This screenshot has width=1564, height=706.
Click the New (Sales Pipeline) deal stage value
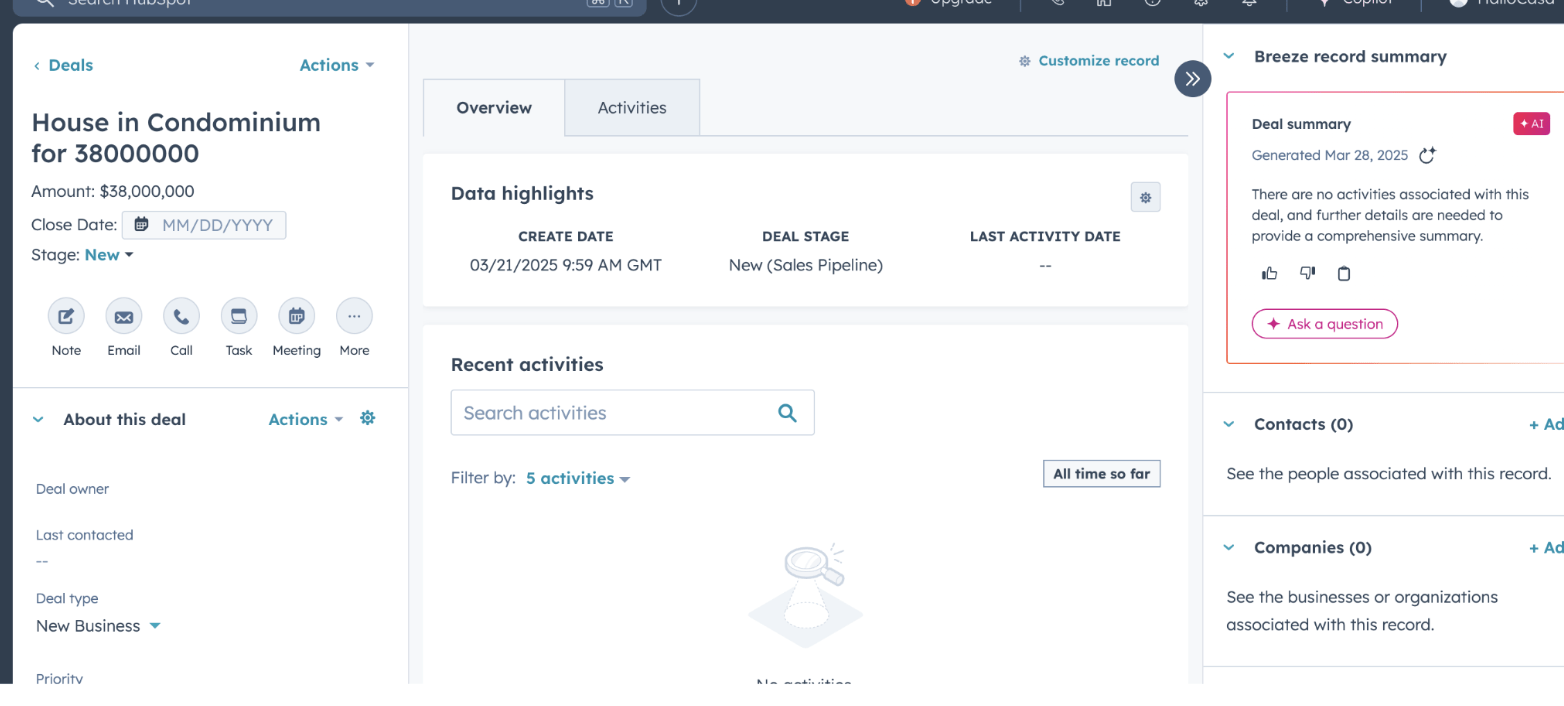coord(806,265)
